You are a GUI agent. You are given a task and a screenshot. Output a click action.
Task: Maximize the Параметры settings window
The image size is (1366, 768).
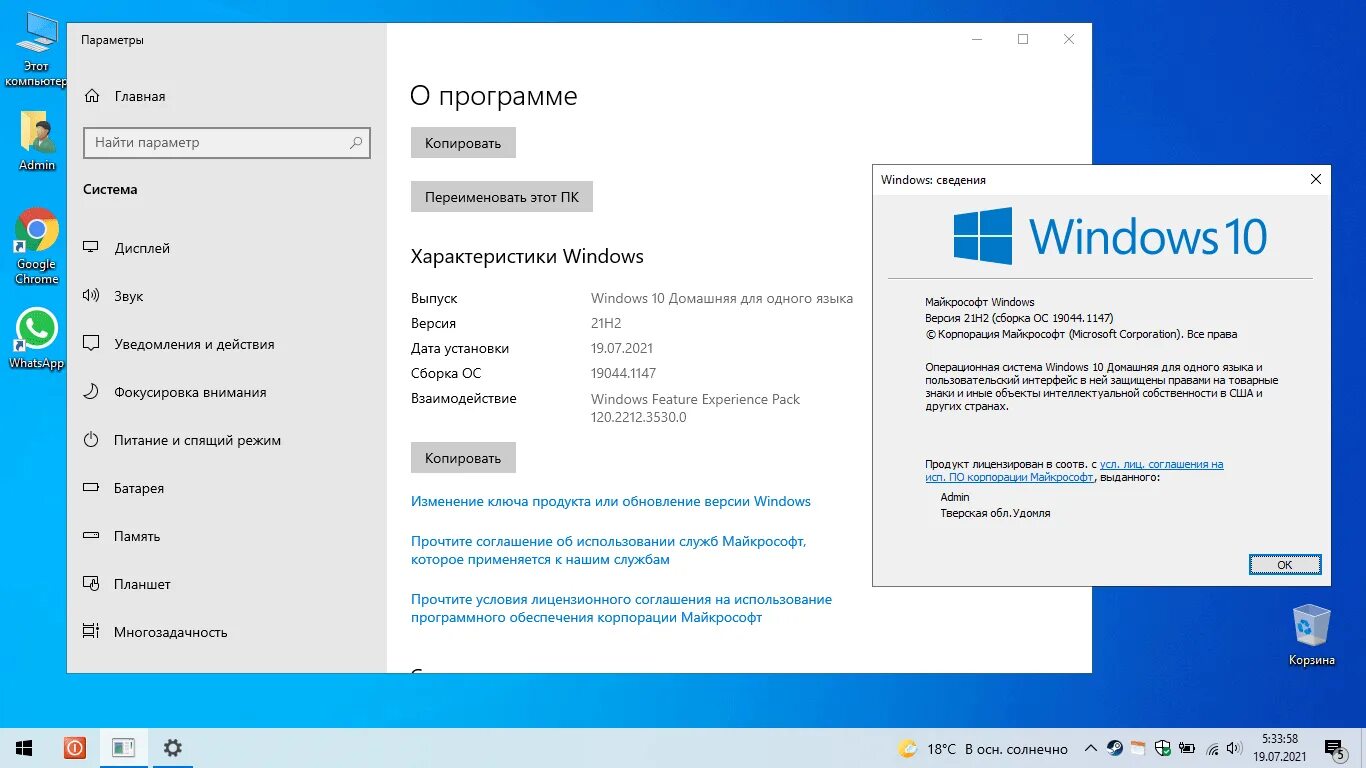1023,39
